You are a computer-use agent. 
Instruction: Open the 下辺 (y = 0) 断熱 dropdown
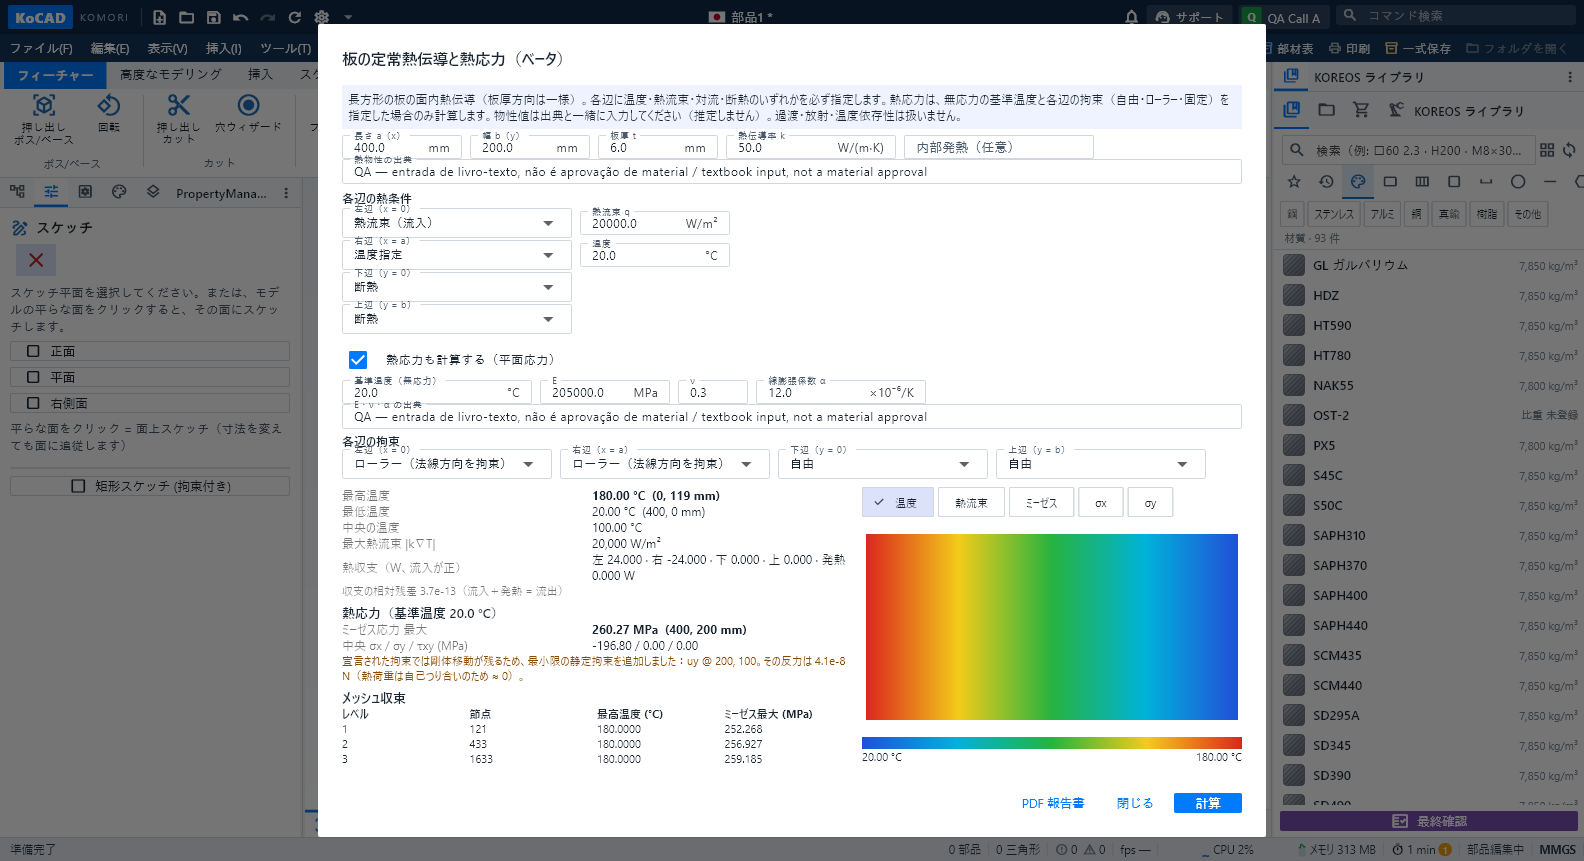point(457,287)
